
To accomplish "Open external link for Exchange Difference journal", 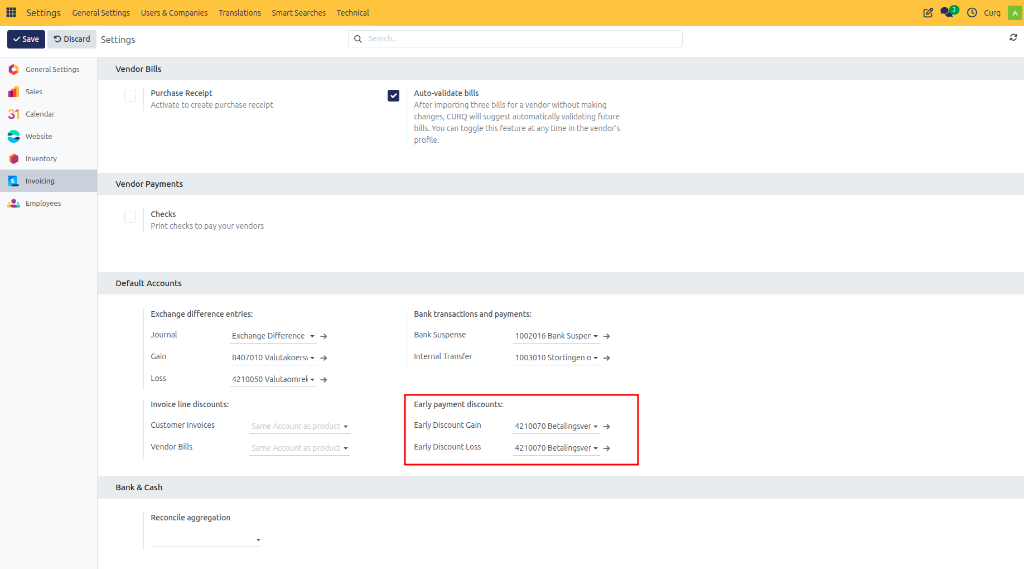I will (x=323, y=336).
